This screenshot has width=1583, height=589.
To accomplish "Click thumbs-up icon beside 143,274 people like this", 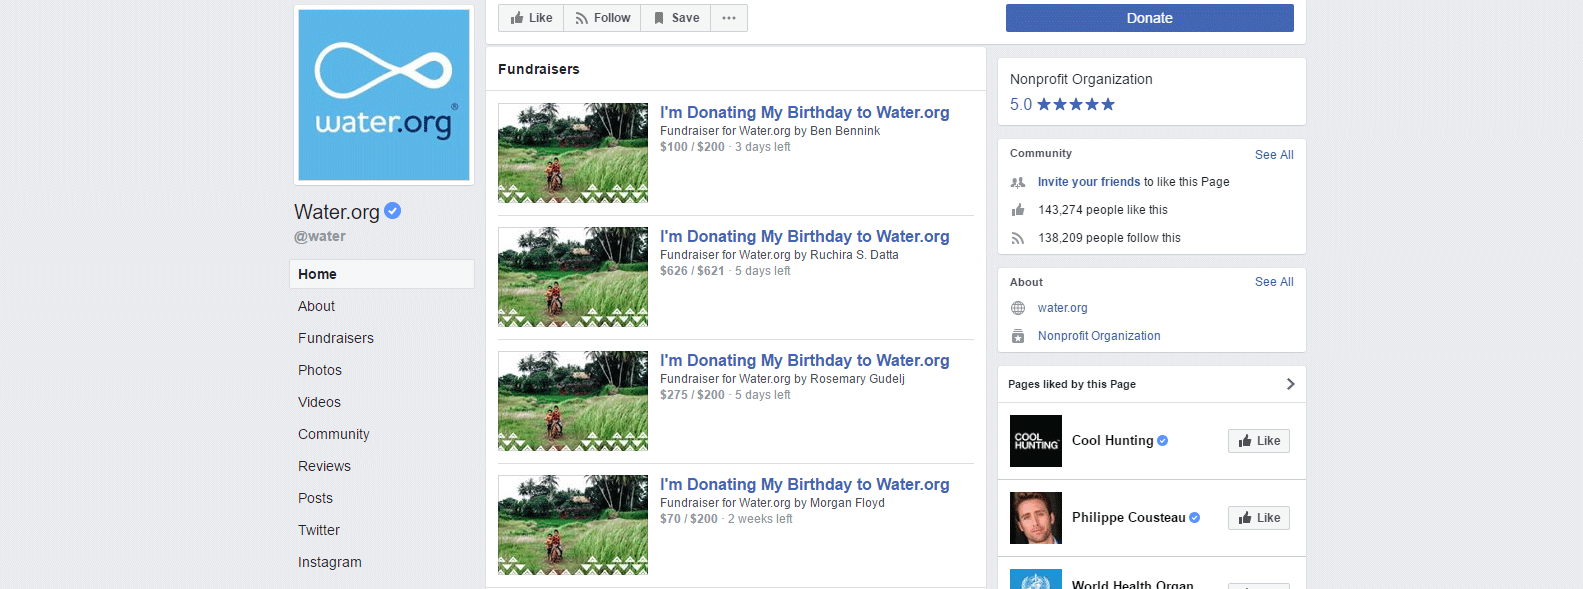I will coord(1018,210).
